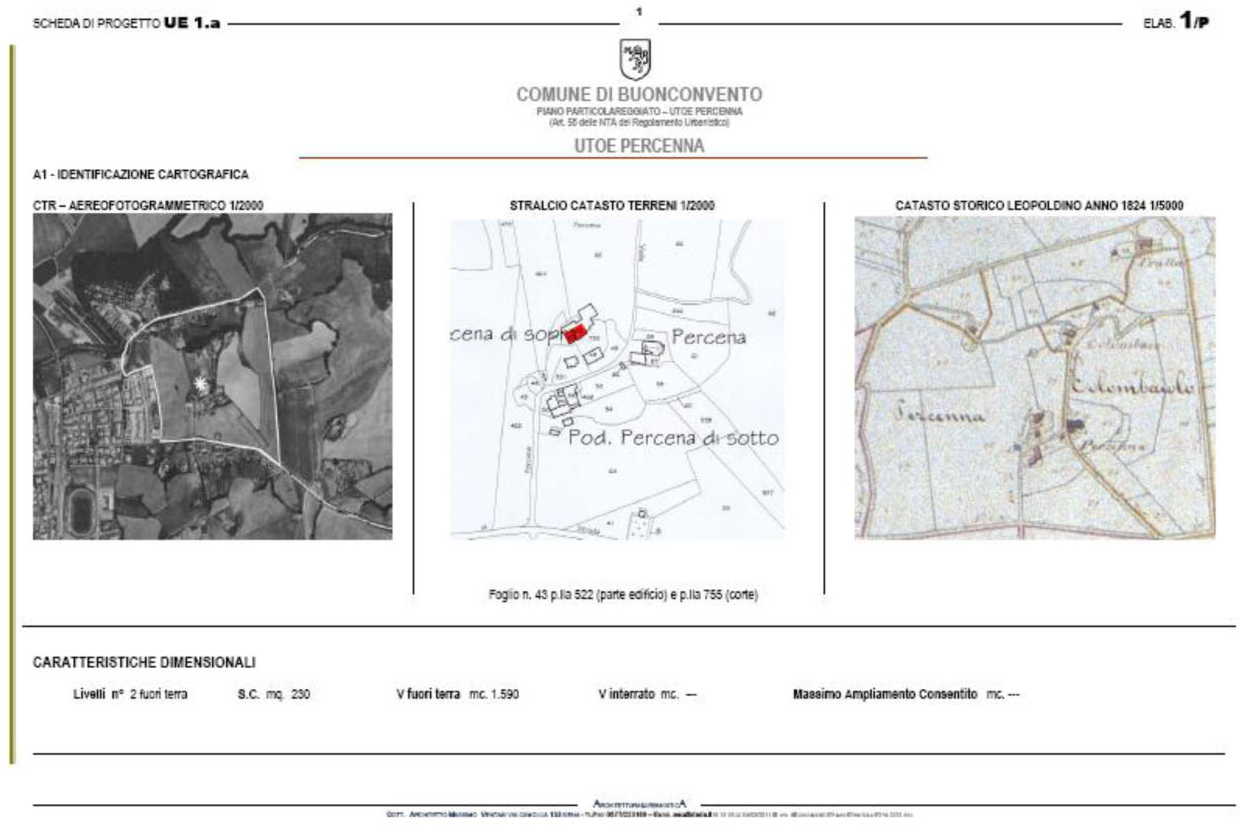Click the 'ArchitetturaUrbanisticA' footer label
Screen dimensions: 1240x825
640,803
